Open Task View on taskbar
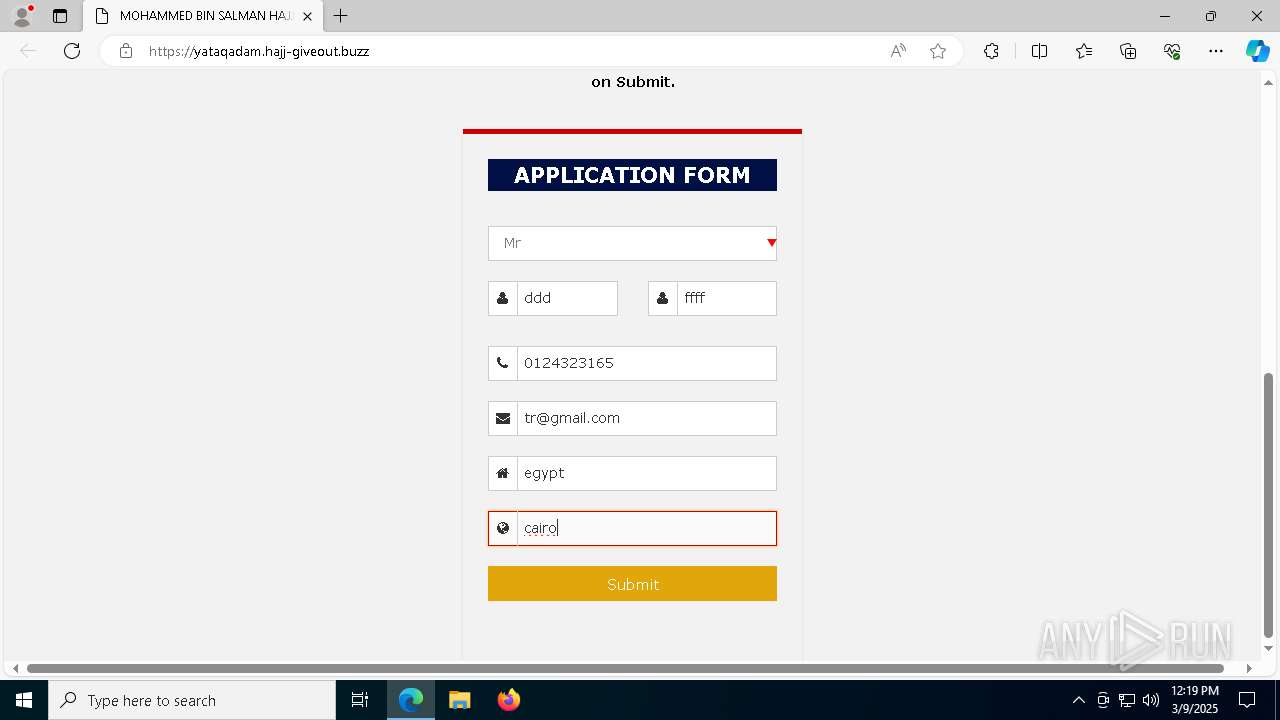 tap(360, 700)
